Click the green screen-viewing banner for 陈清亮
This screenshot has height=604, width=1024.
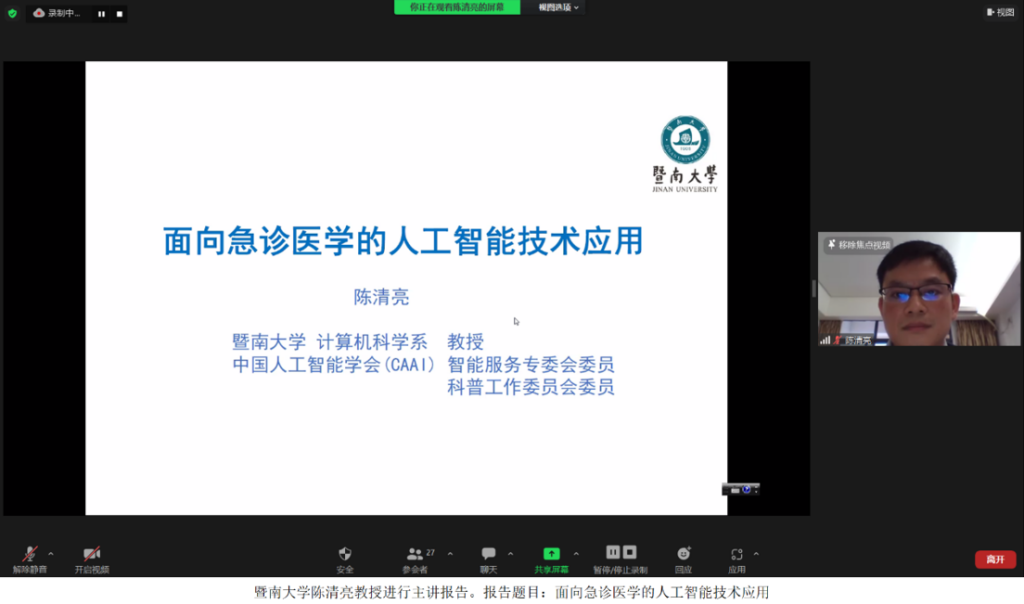[457, 7]
